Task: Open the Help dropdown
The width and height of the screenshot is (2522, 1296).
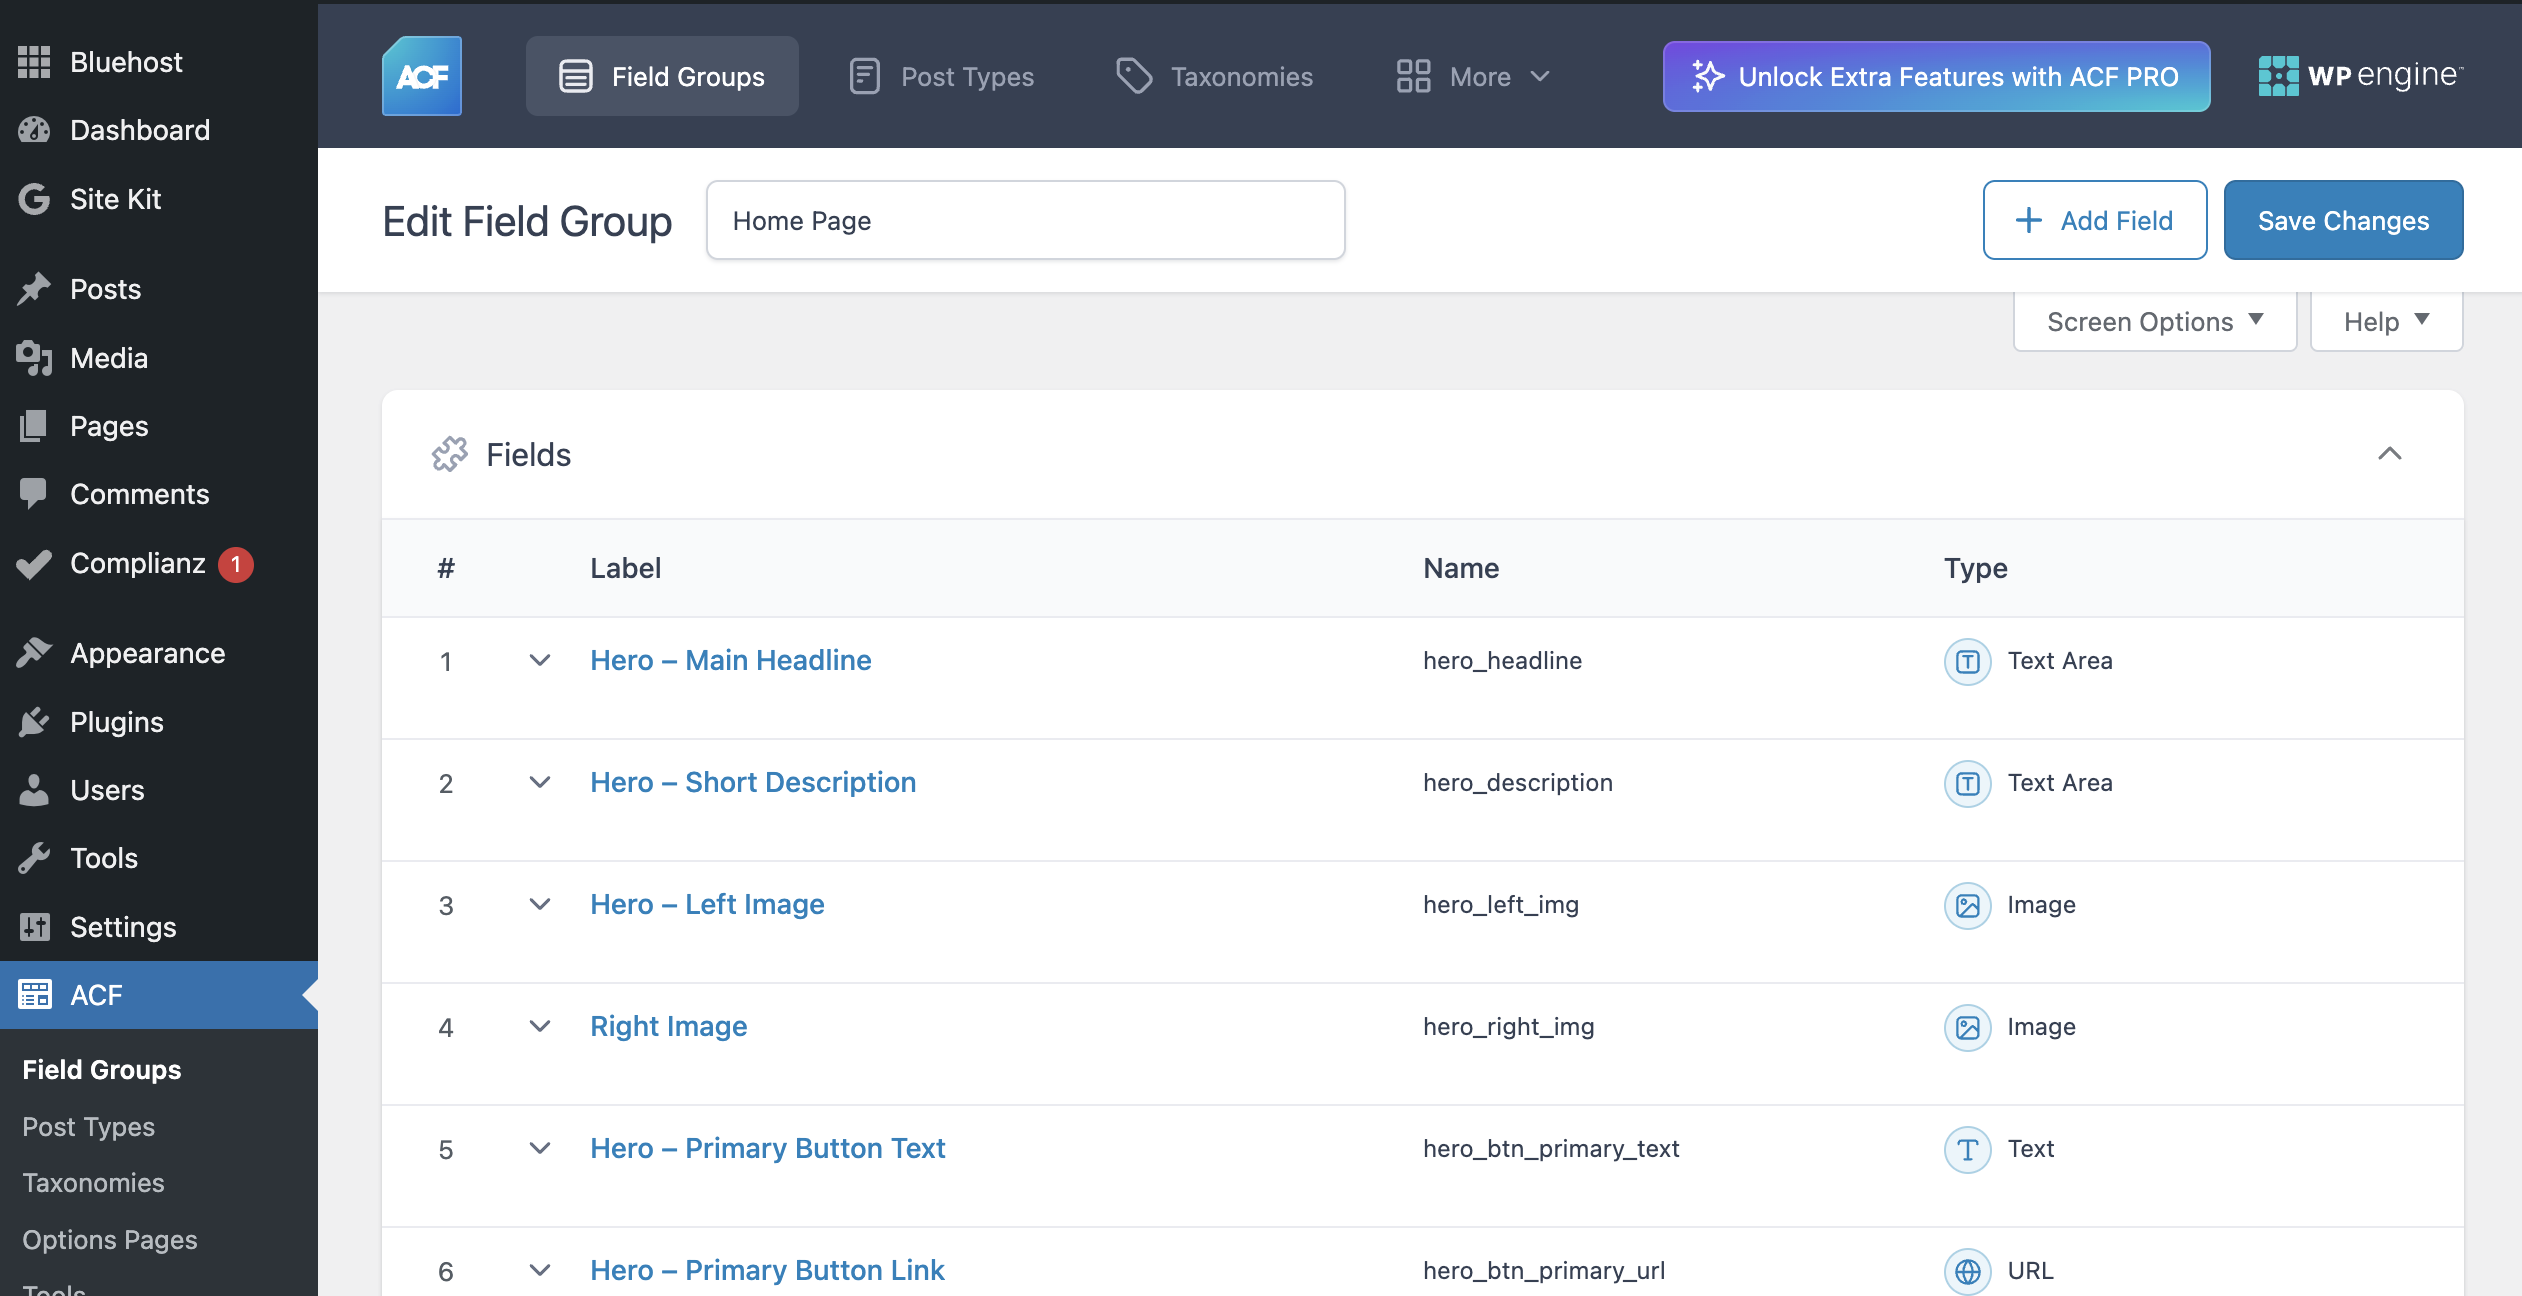Action: [2386, 321]
